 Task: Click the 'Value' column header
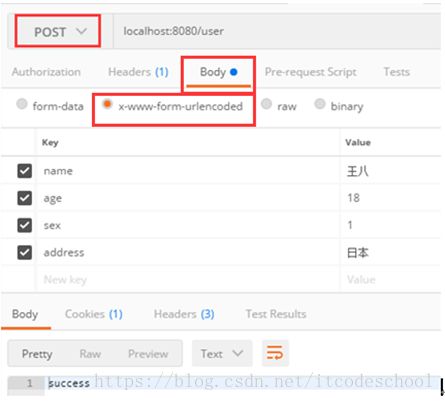pos(358,143)
